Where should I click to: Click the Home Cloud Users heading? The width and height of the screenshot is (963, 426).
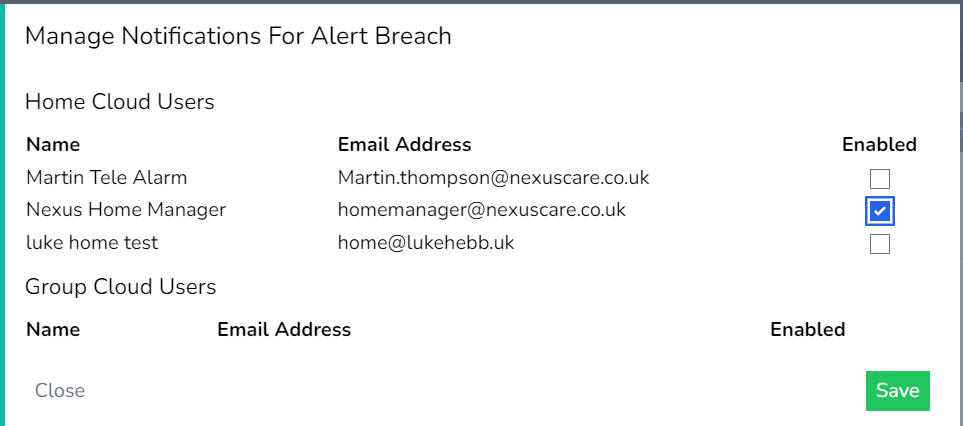(119, 102)
